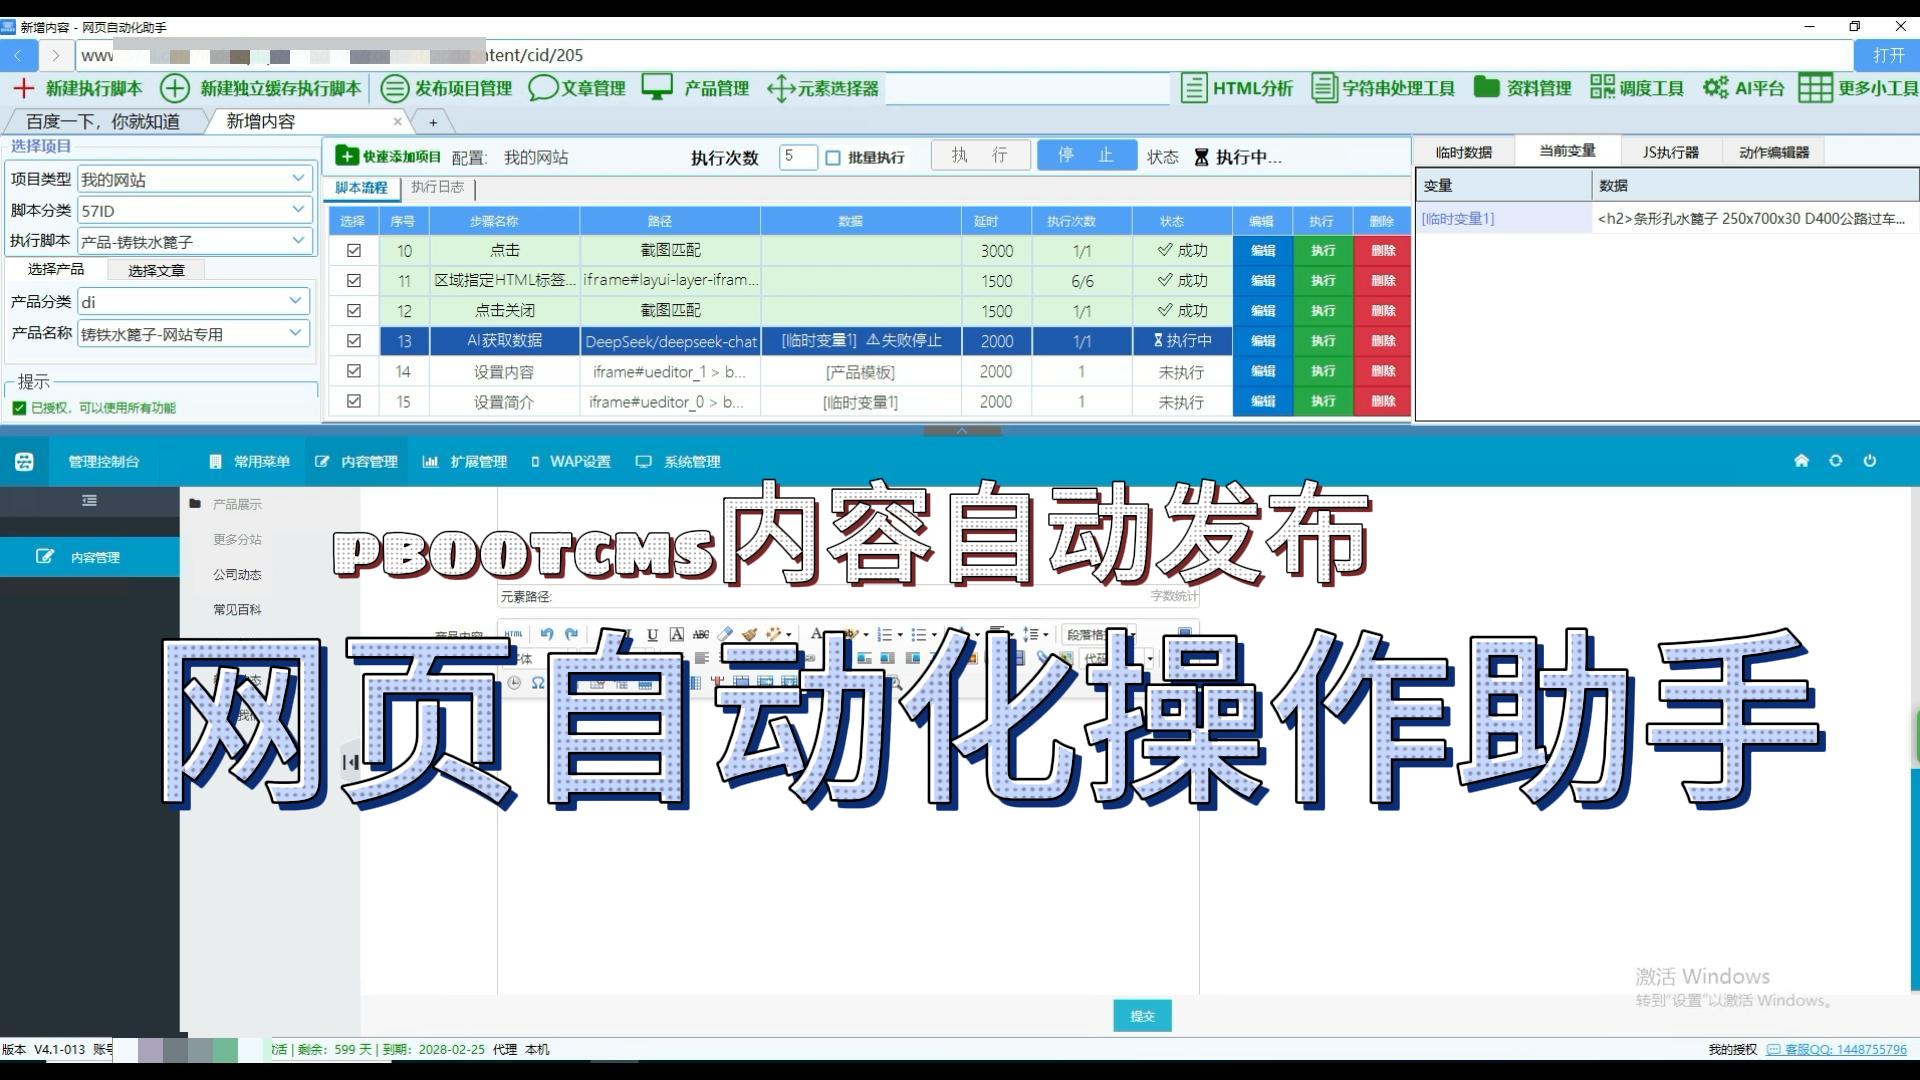Screen dimensions: 1920x1080
Task: Click the home icon in the CMS header
Action: (1801, 461)
